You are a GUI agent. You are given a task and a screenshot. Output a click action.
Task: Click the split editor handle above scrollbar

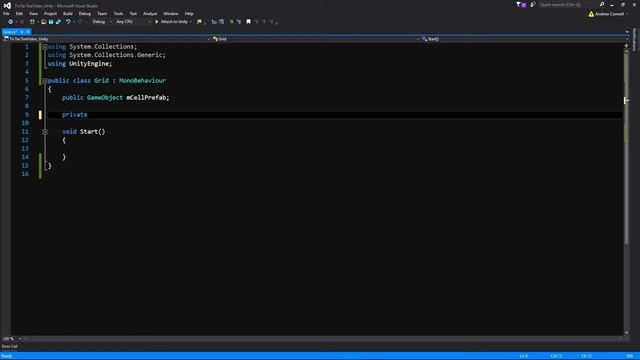(x=627, y=45)
